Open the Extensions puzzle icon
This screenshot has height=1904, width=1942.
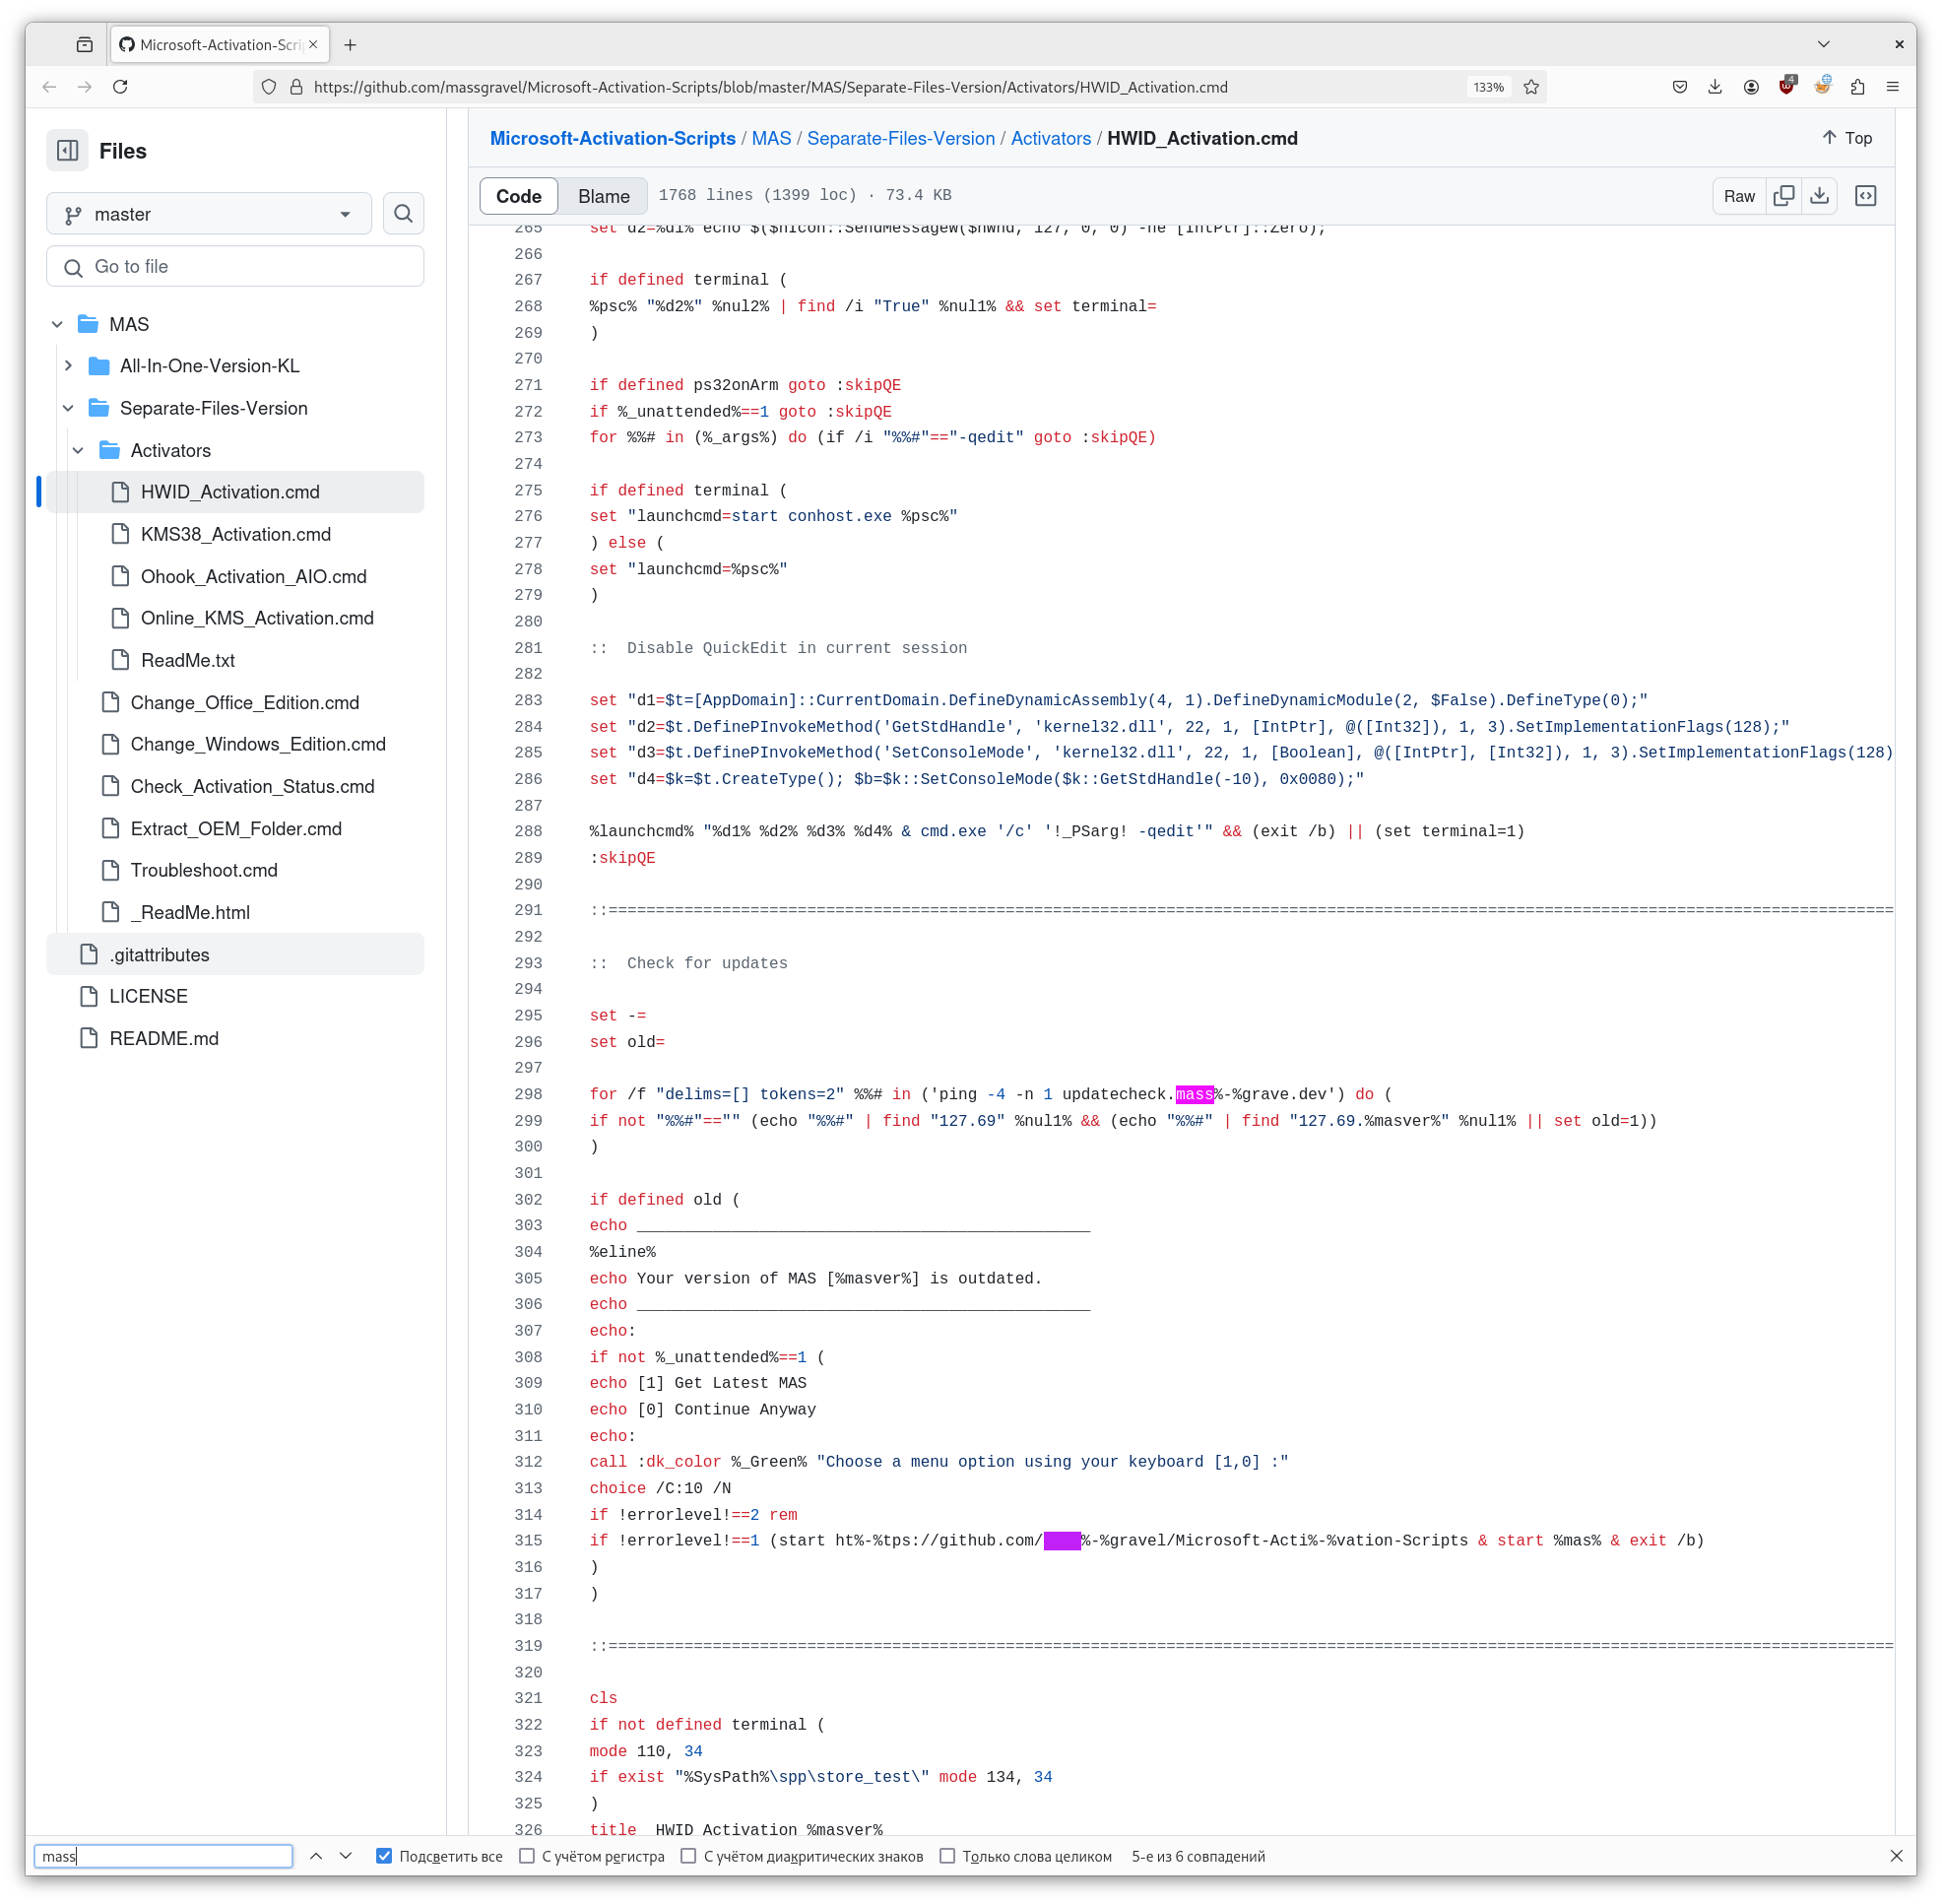[x=1858, y=87]
